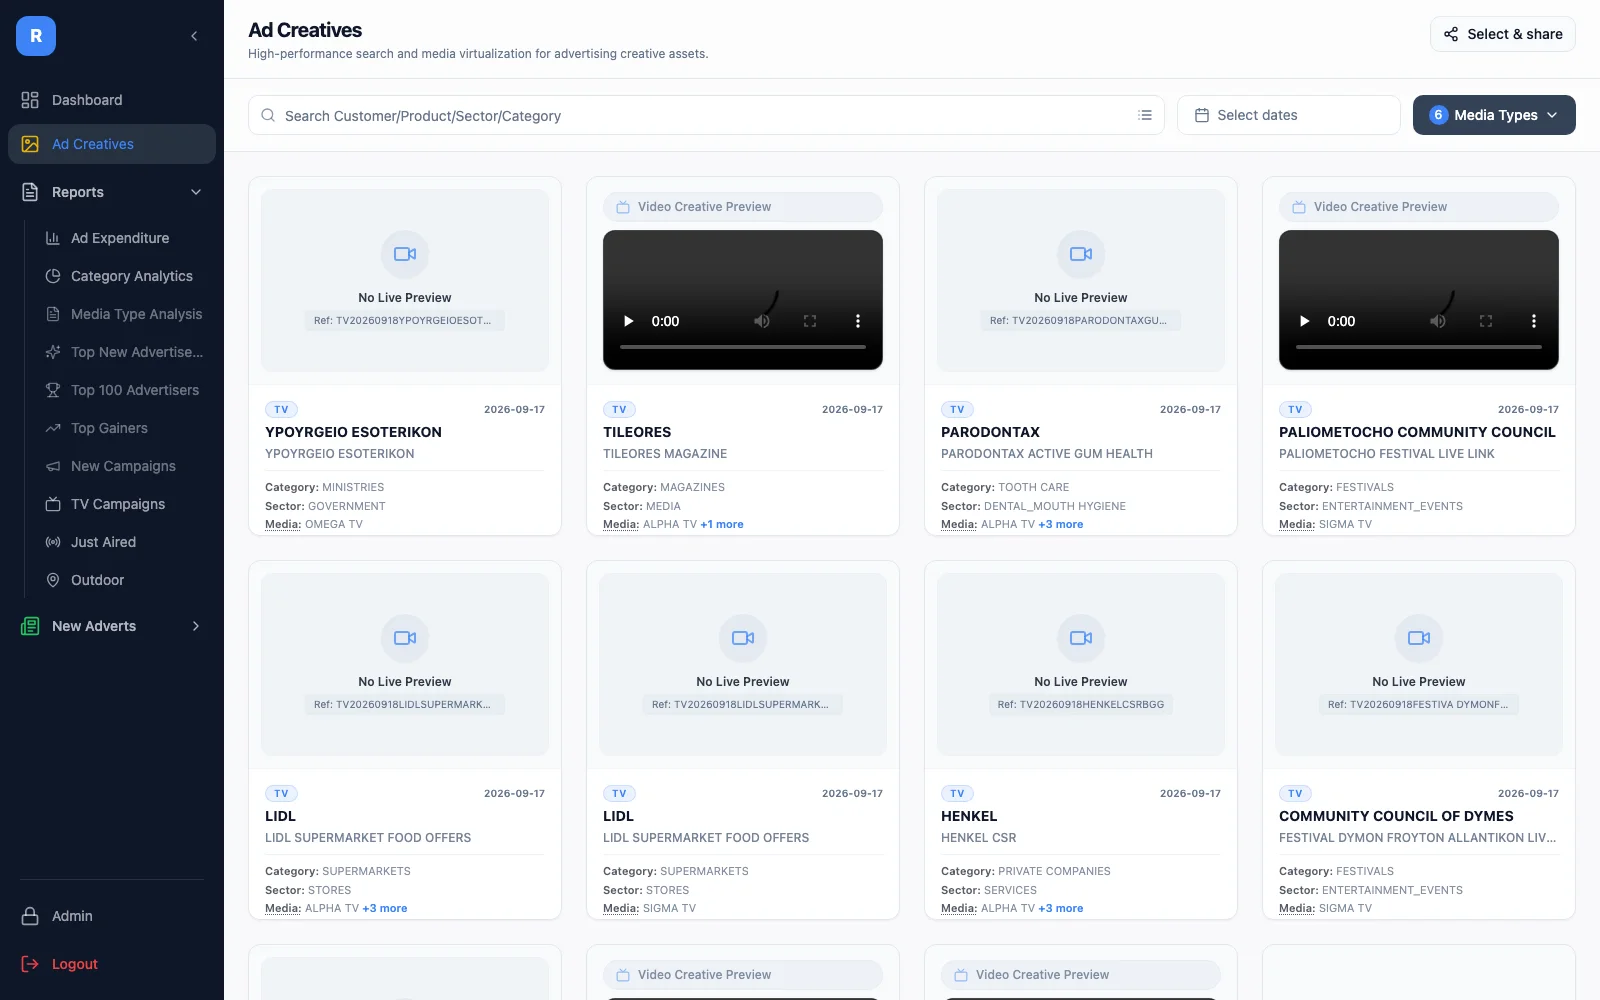This screenshot has height=1000, width=1600.
Task: Open the TILEORES card title
Action: pyautogui.click(x=637, y=432)
